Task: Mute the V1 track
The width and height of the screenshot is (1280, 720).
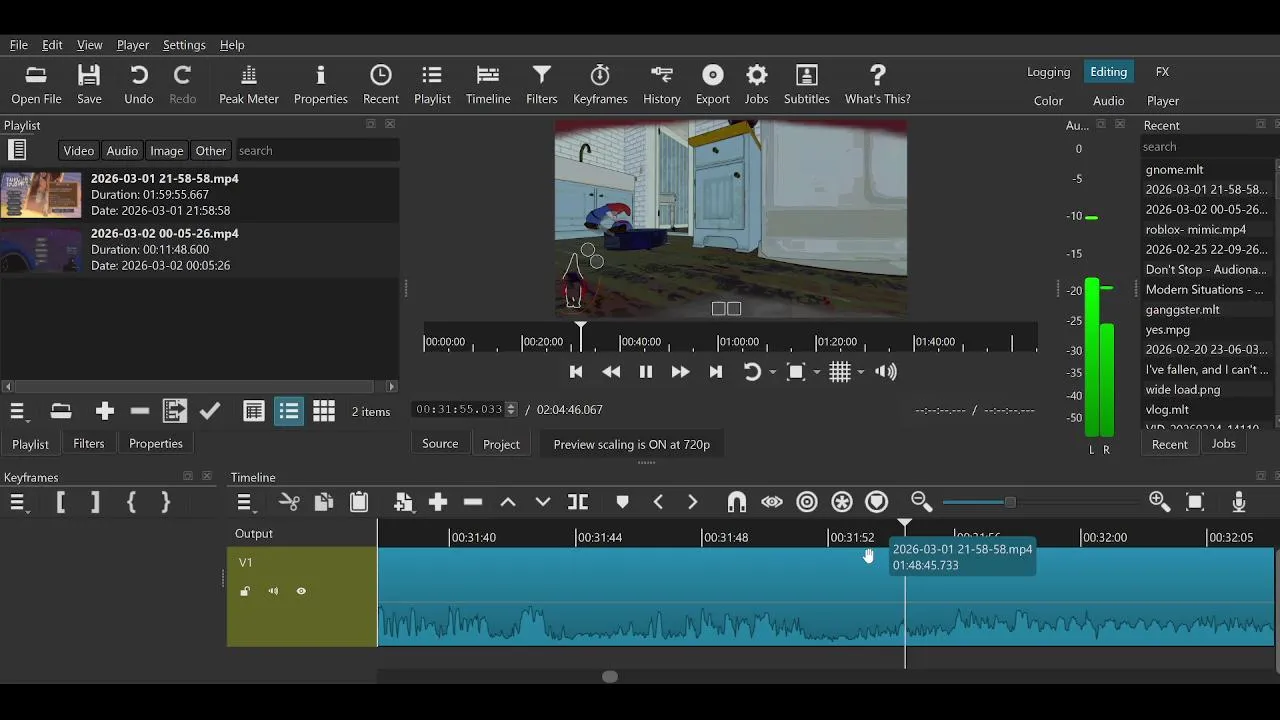Action: [x=273, y=591]
